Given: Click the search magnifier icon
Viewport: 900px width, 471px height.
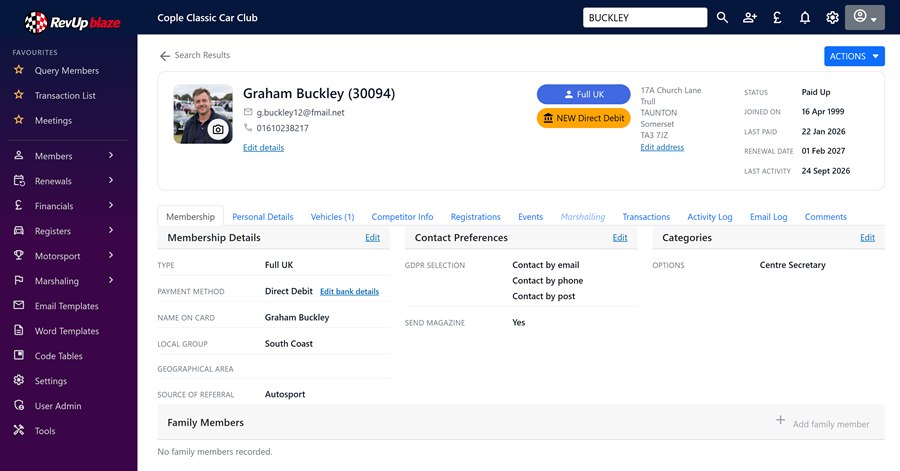Looking at the screenshot, I should [722, 18].
